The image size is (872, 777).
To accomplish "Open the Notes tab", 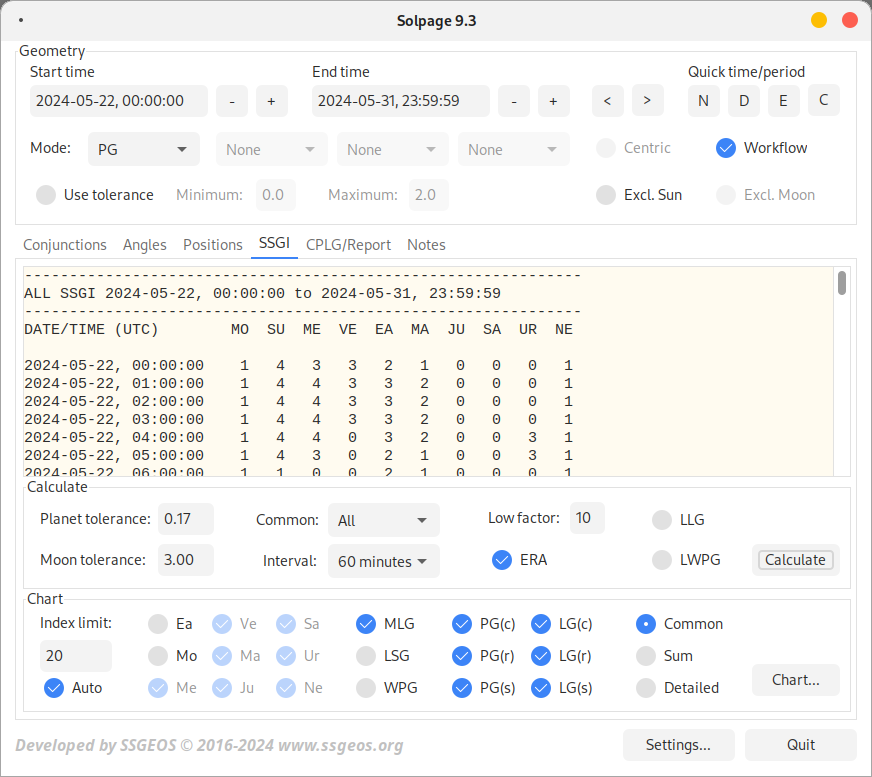I will pos(426,245).
